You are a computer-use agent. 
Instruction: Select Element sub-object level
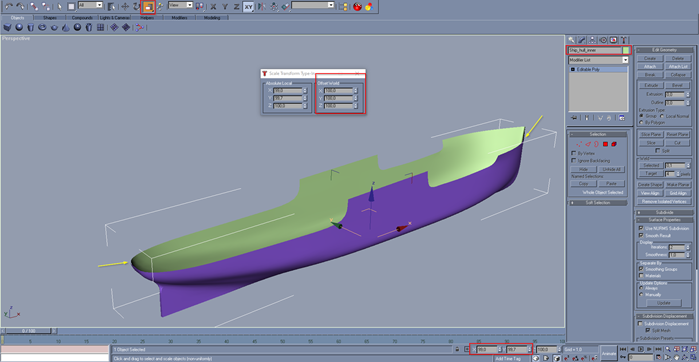tap(614, 144)
